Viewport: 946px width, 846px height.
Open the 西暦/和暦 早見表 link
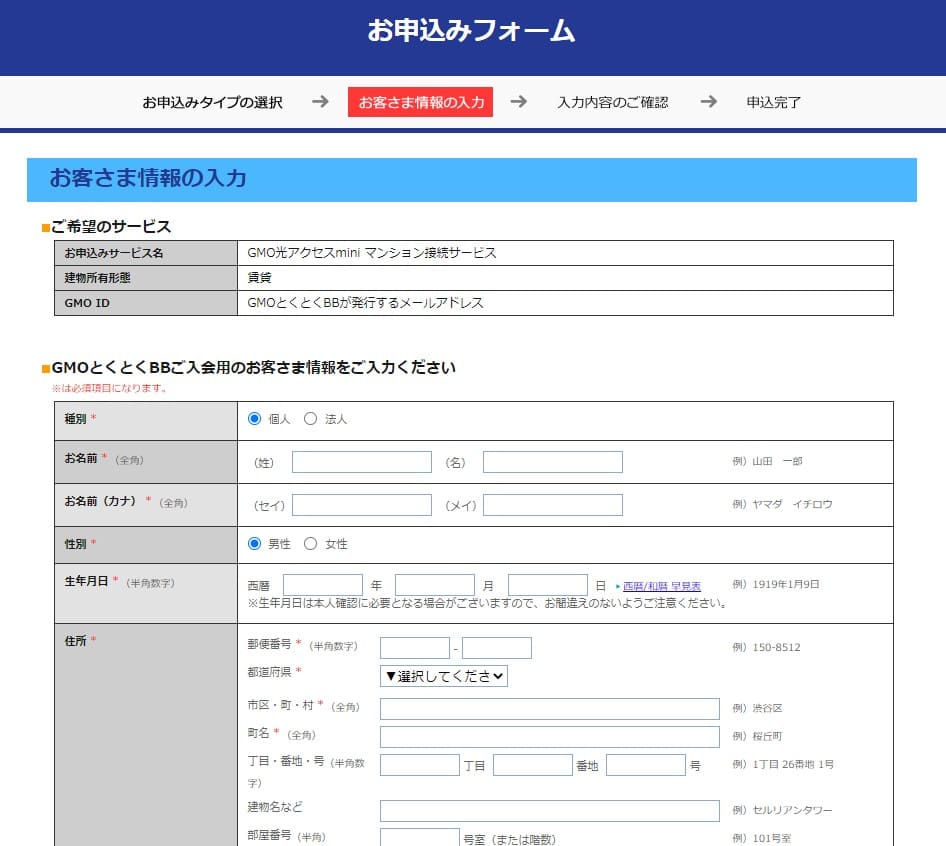tap(662, 586)
